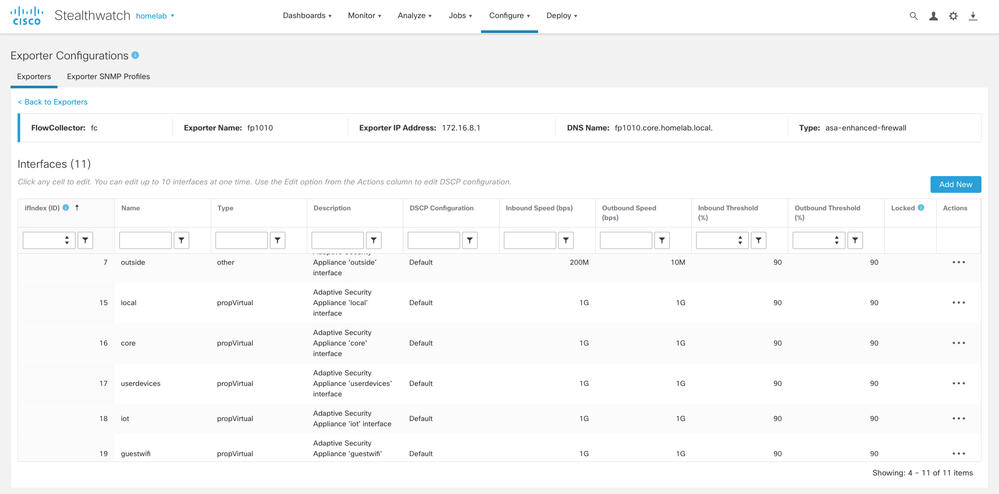The width and height of the screenshot is (999, 494).
Task: Open actions menu for iot interface
Action: (958, 418)
